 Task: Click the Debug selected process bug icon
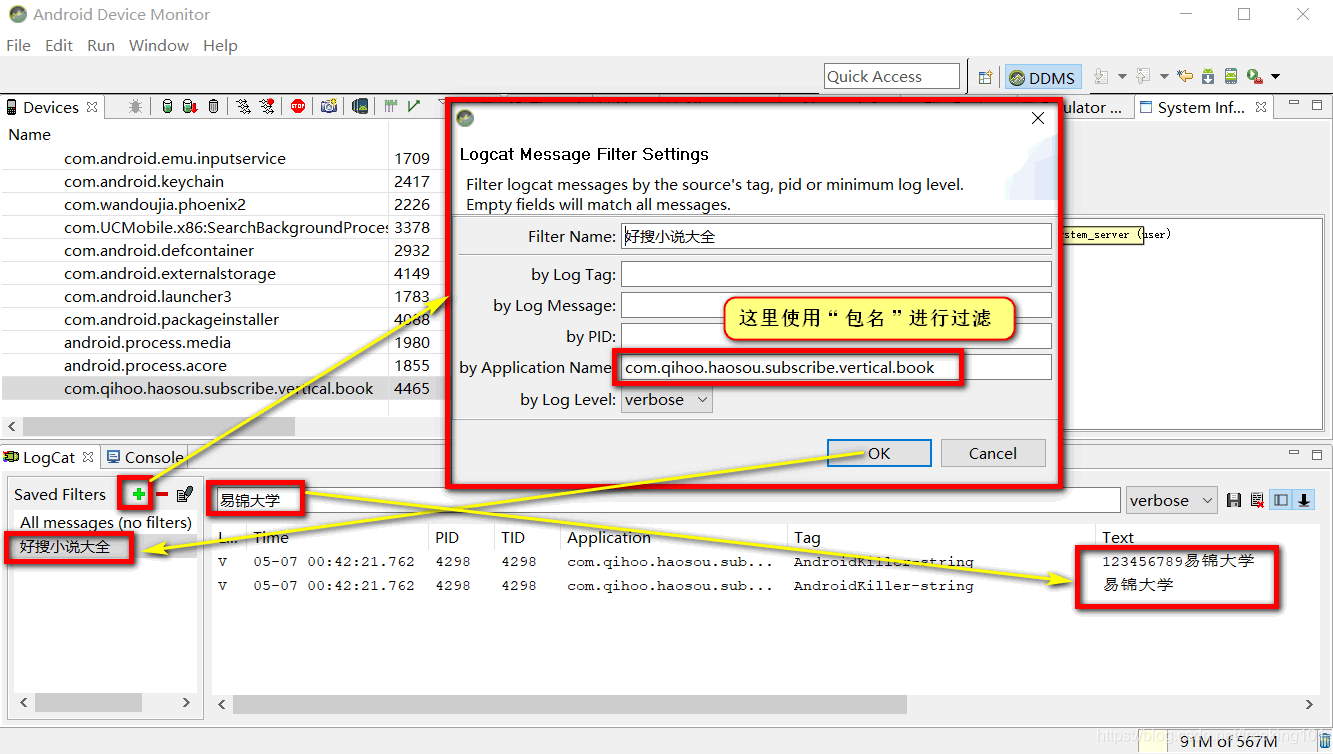[x=136, y=106]
